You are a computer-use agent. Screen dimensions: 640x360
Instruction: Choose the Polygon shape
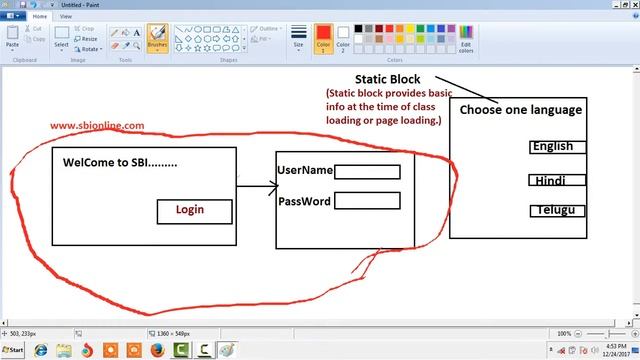[x=226, y=30]
